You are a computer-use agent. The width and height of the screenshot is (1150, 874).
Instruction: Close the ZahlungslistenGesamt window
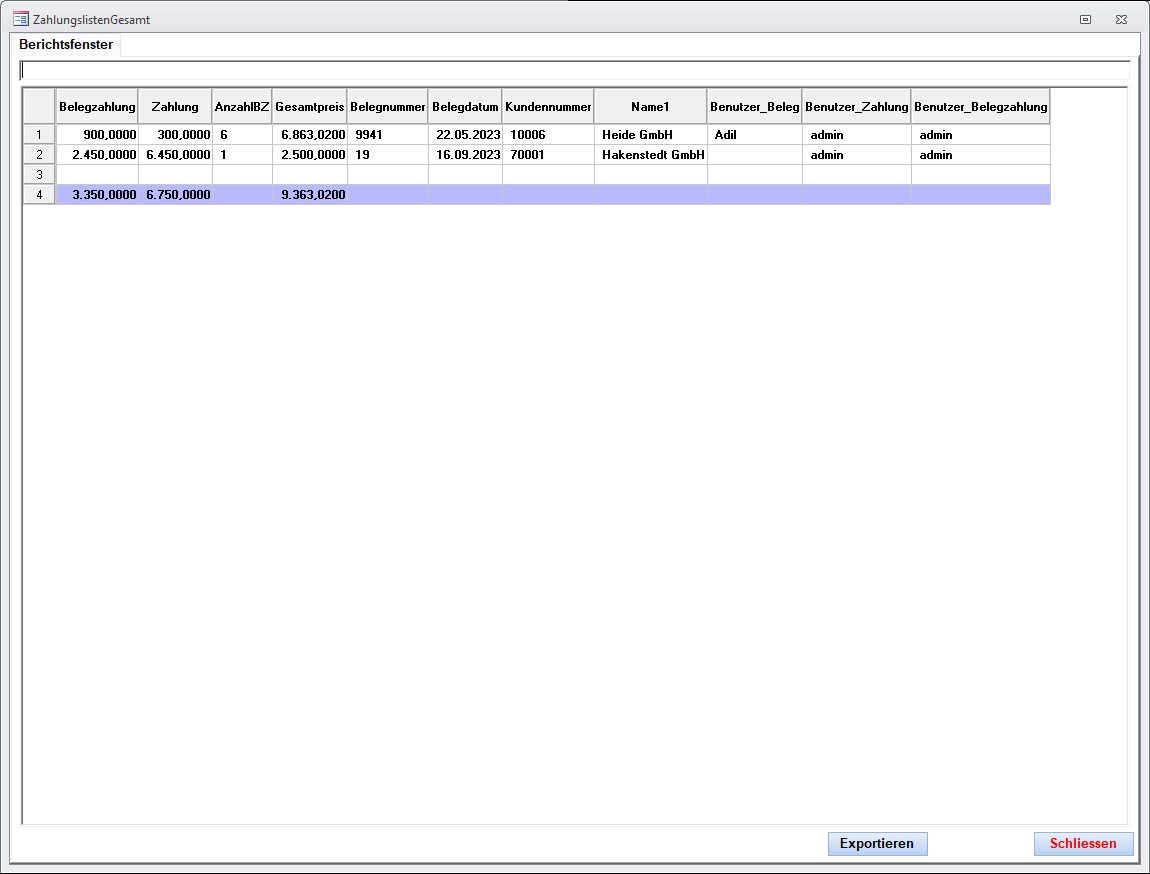[1124, 19]
